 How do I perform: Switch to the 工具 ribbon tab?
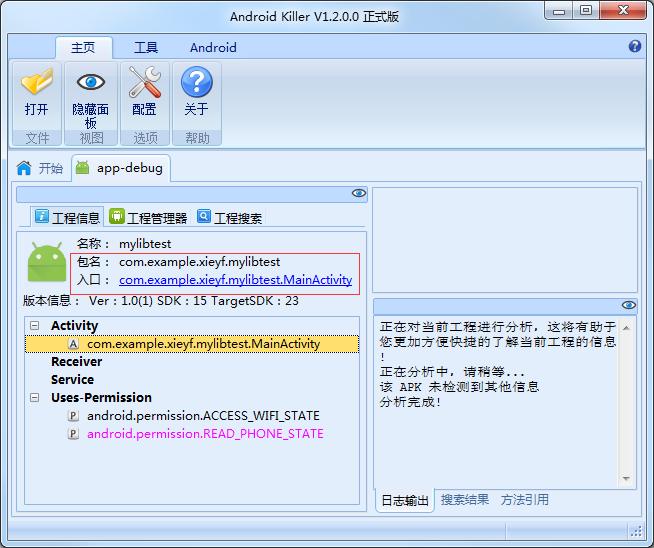146,48
